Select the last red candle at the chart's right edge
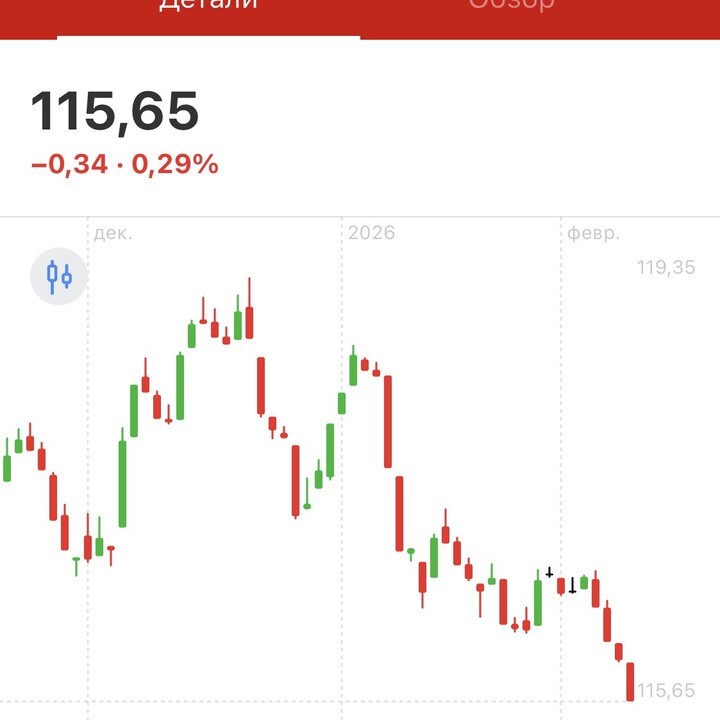720x720 pixels. coord(630,681)
